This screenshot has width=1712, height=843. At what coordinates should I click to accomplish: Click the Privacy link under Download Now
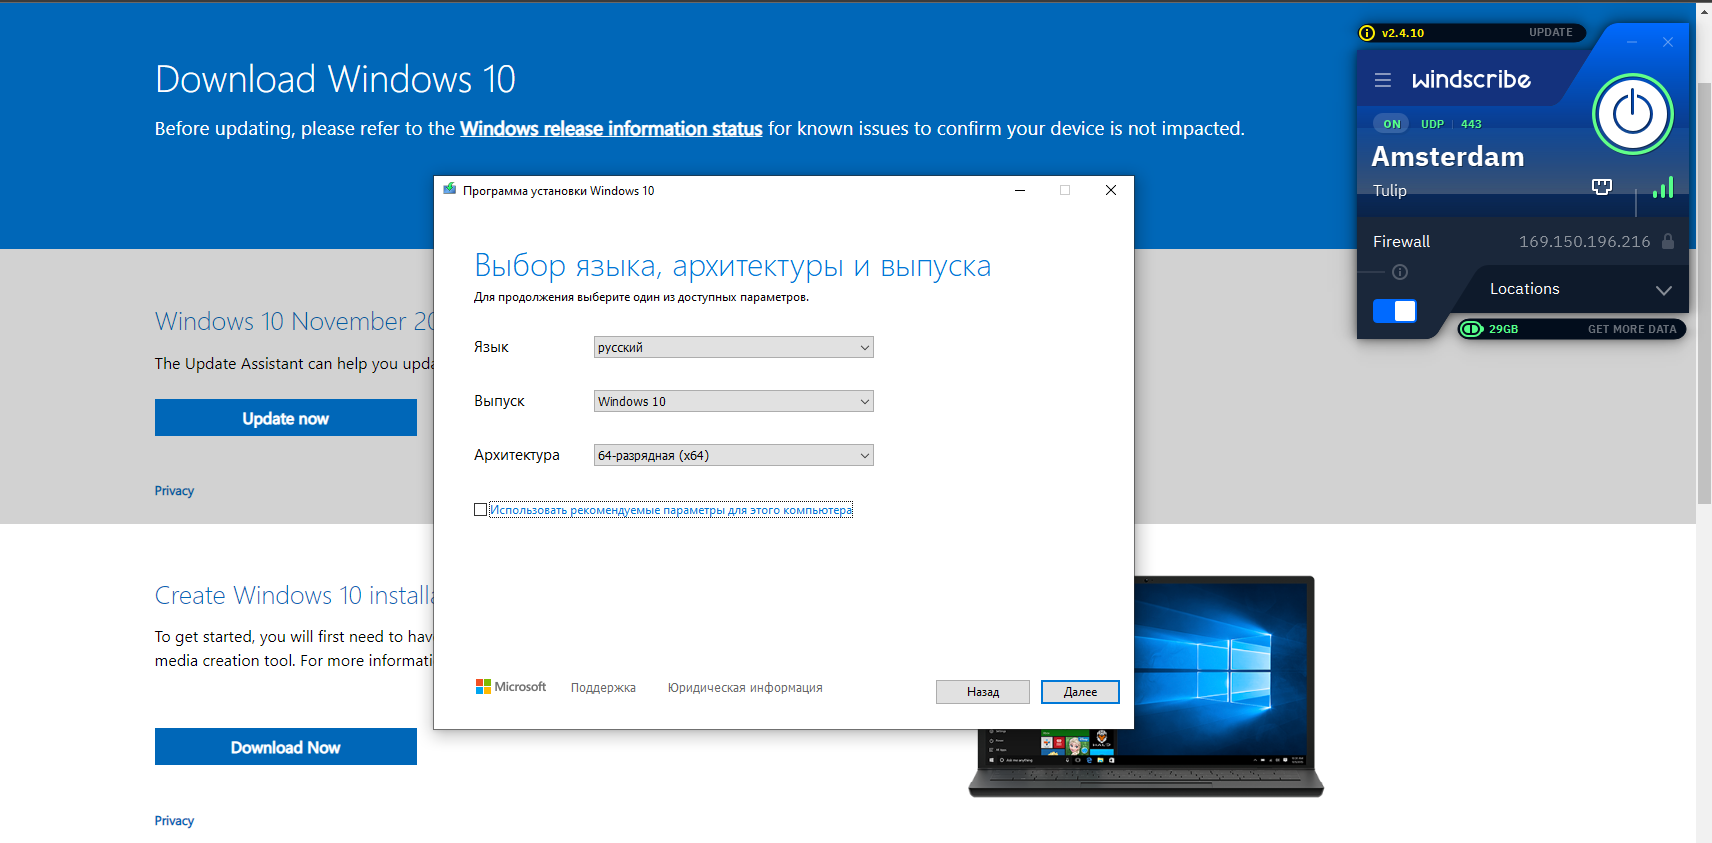tap(174, 821)
